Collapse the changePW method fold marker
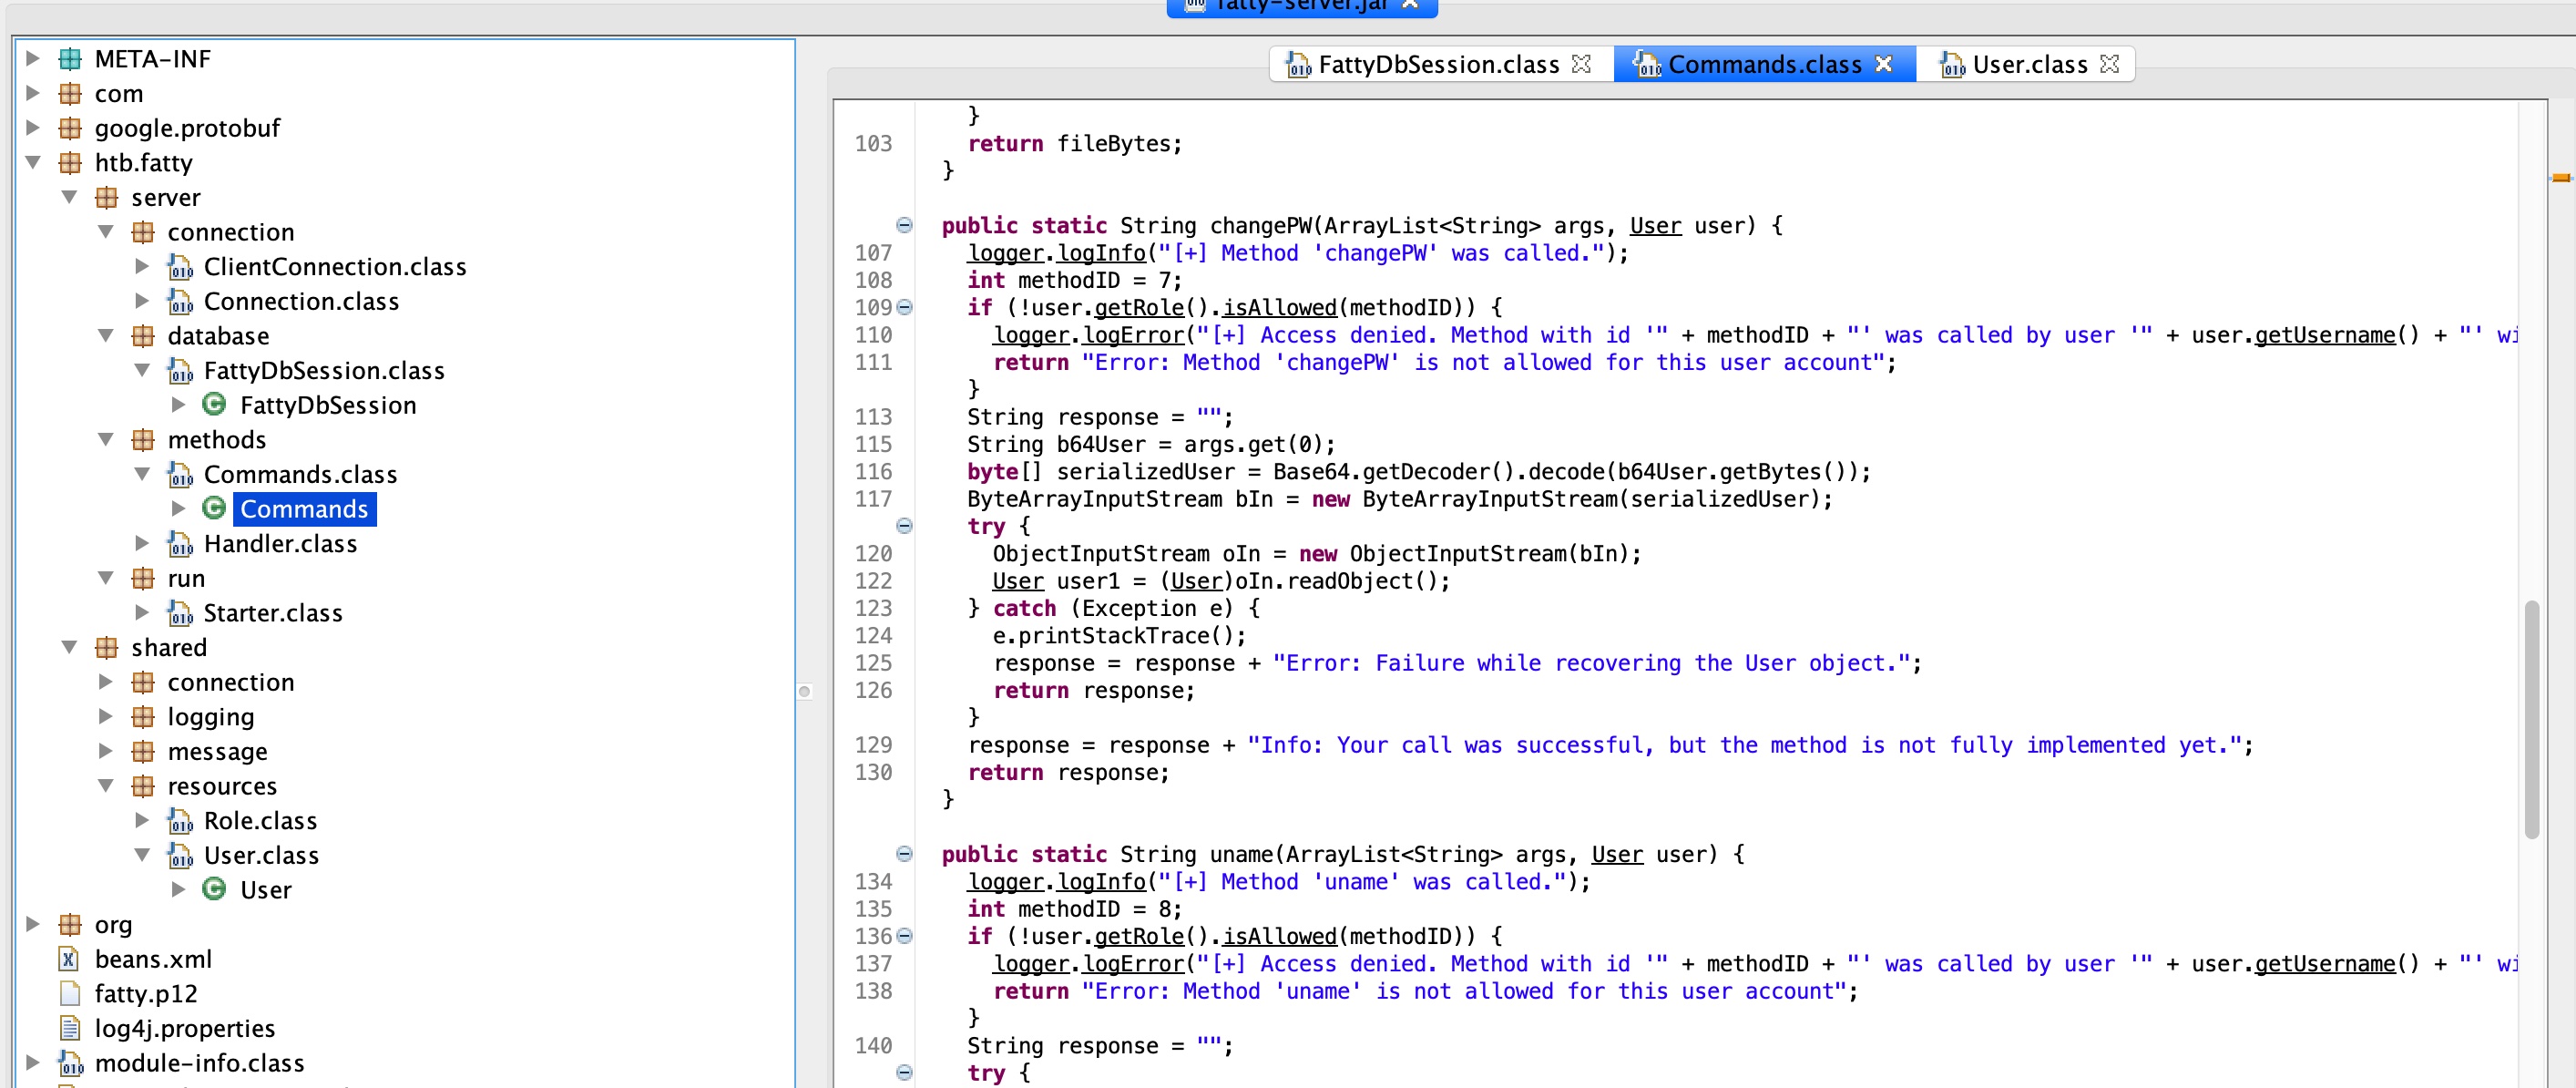 point(904,225)
